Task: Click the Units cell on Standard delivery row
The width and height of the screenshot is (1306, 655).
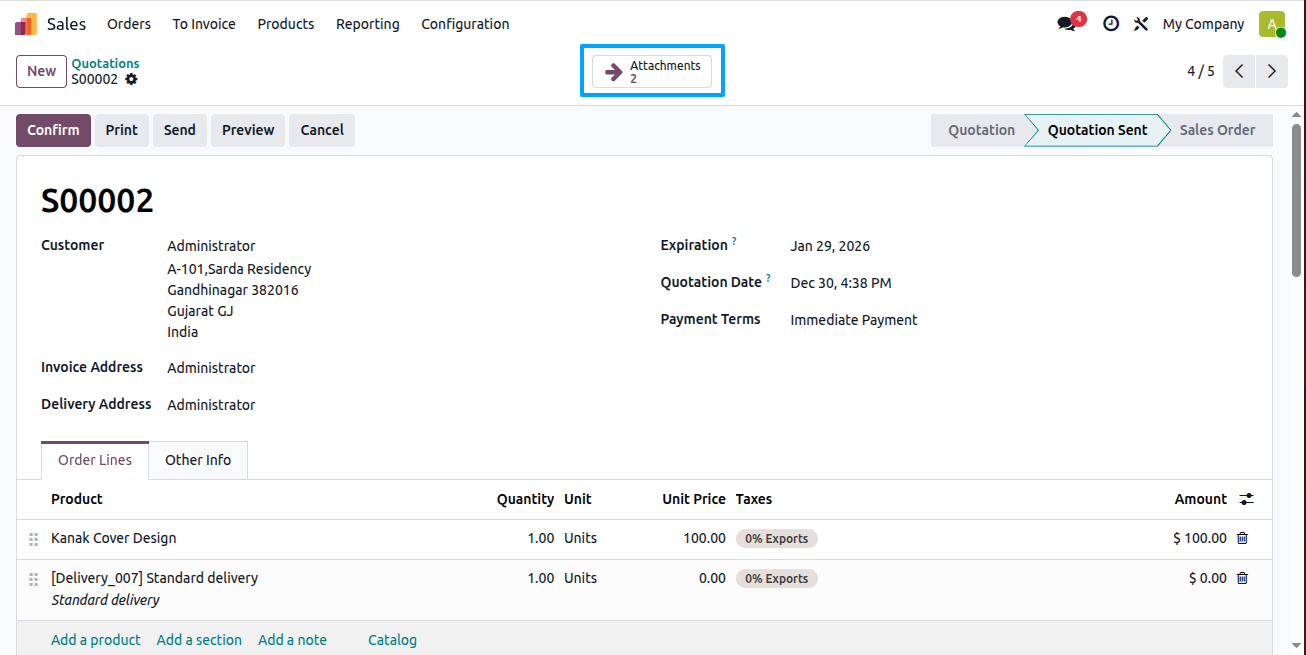Action: (580, 578)
